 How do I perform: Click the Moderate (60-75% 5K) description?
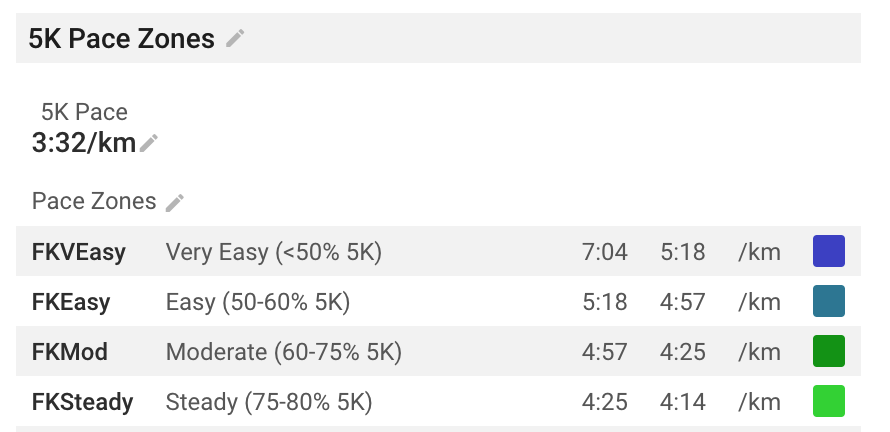click(283, 352)
